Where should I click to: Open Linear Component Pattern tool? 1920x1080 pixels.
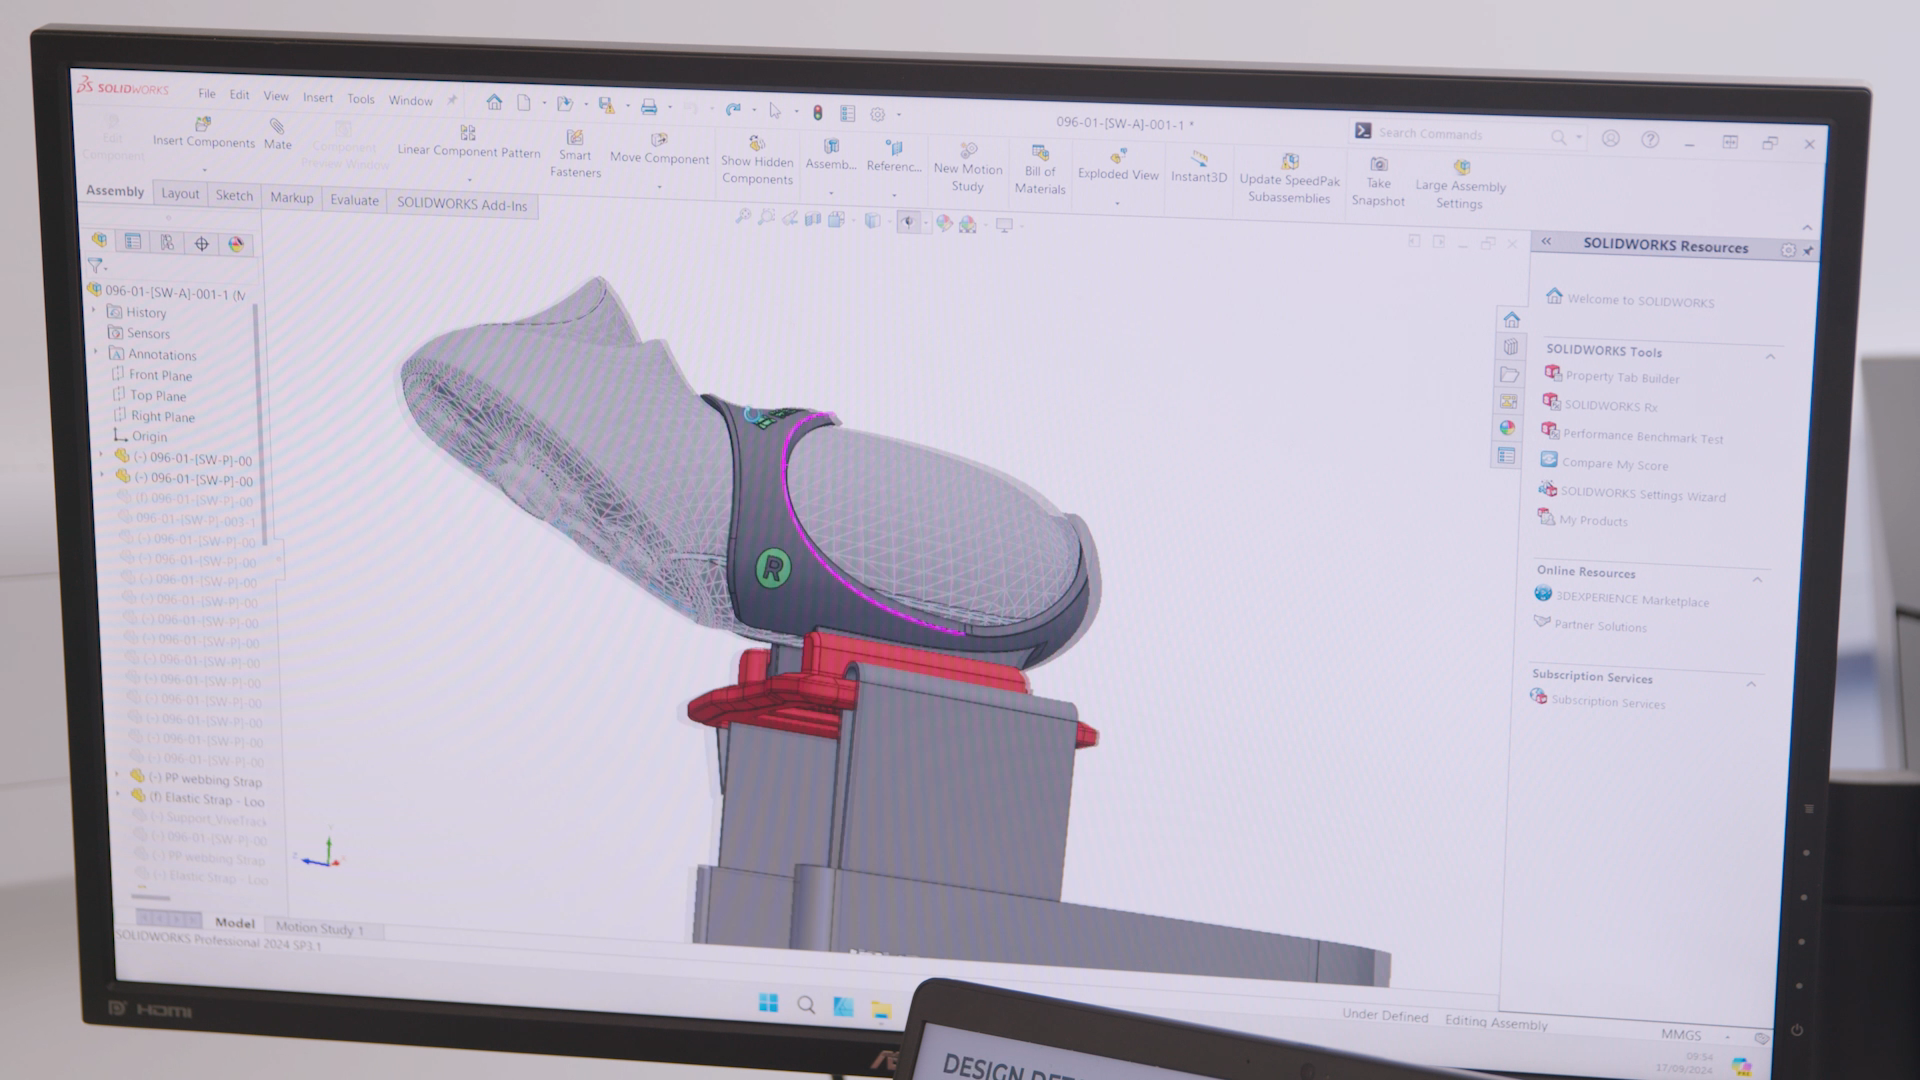click(468, 142)
